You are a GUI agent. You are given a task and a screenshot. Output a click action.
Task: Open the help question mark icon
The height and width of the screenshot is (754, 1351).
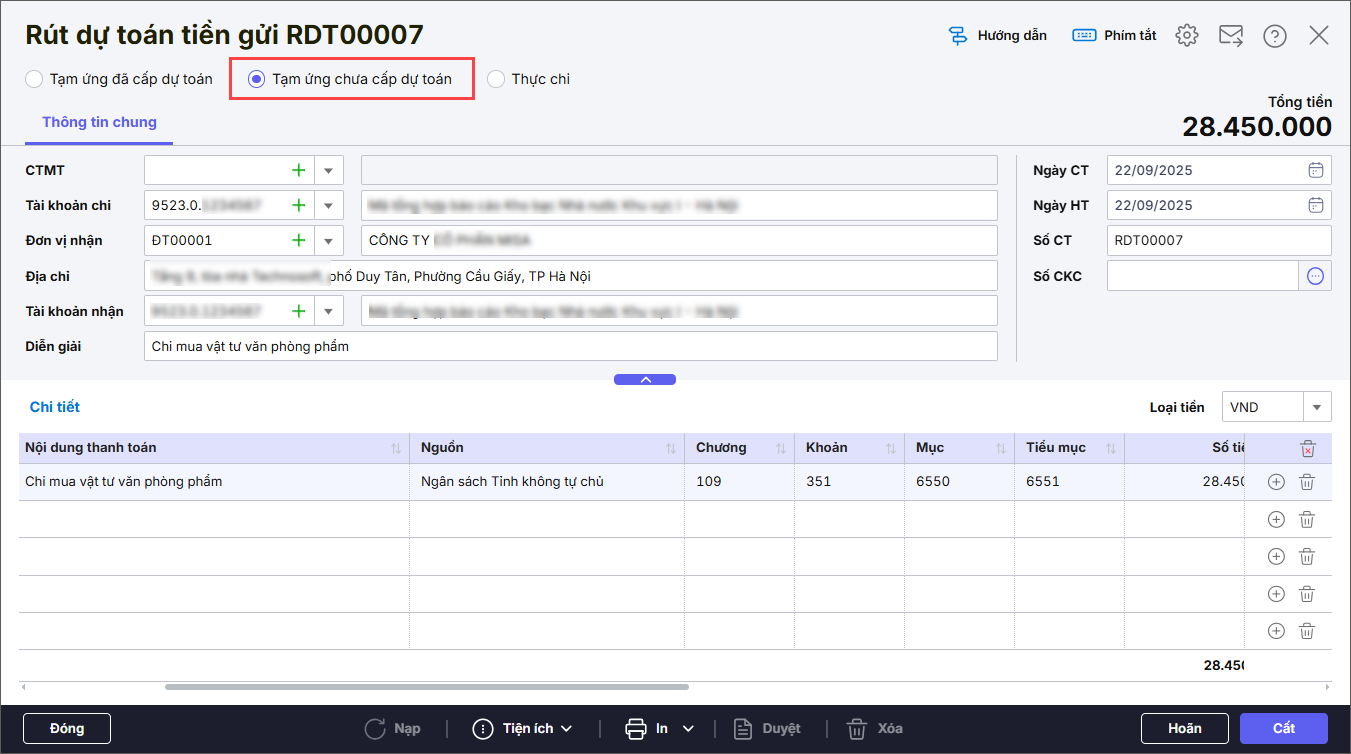point(1274,36)
